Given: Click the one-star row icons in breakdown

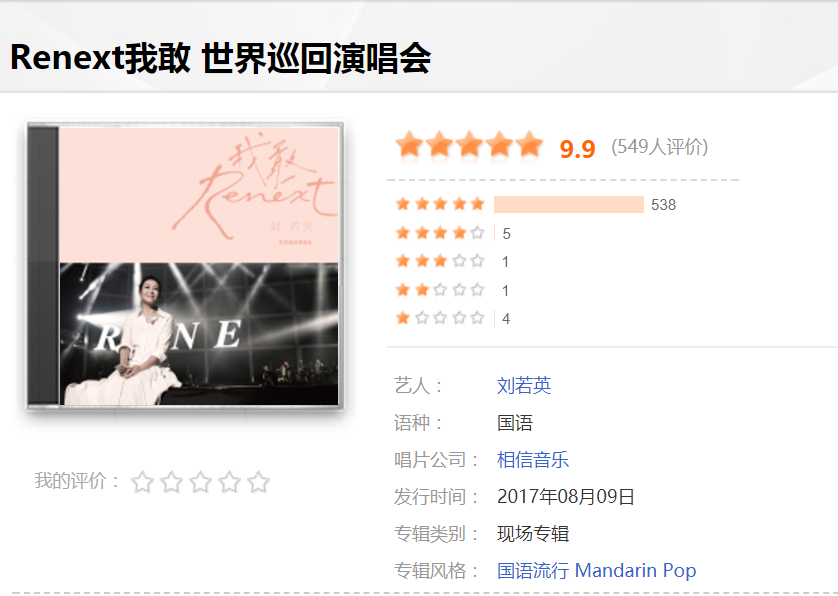Looking at the screenshot, I should [440, 319].
